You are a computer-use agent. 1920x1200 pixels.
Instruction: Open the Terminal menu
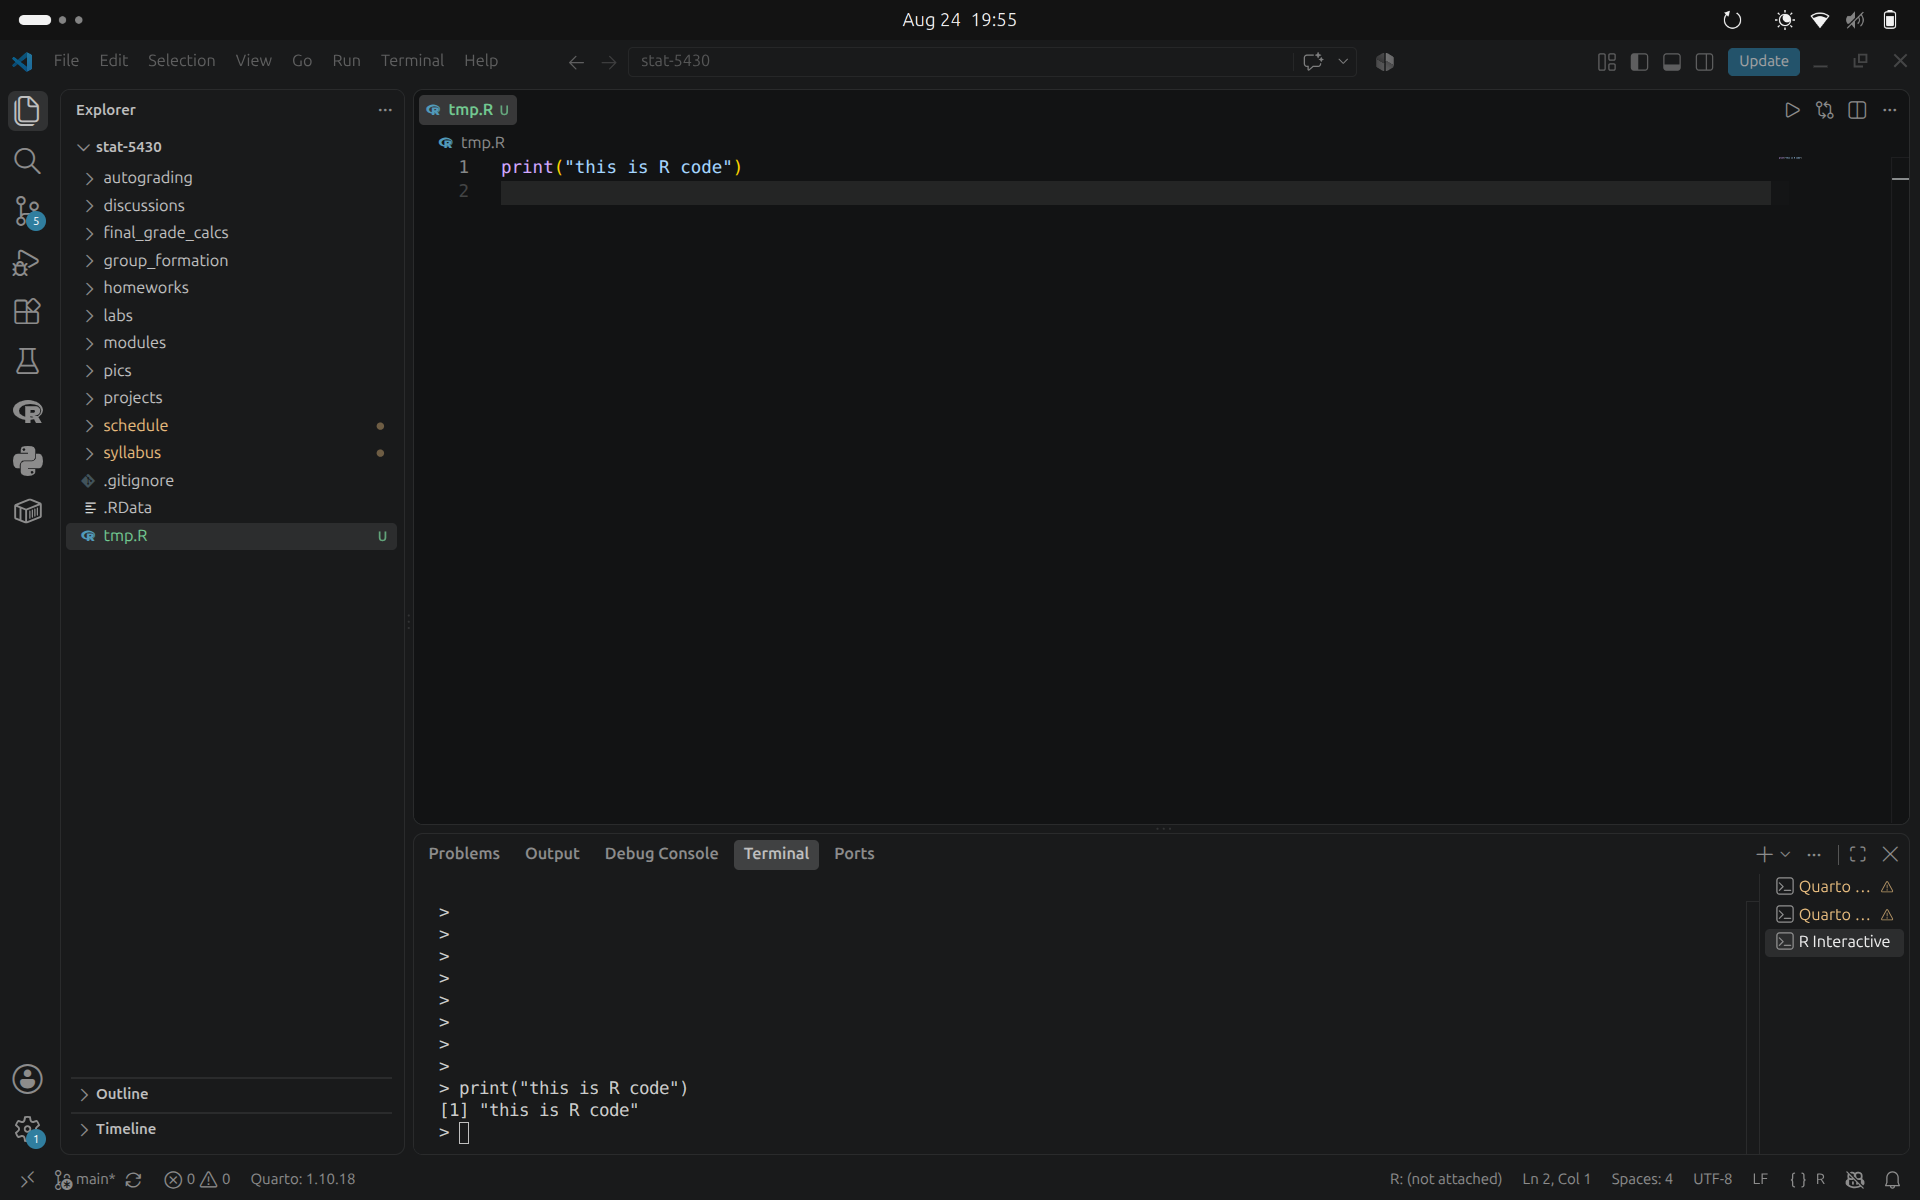click(412, 61)
